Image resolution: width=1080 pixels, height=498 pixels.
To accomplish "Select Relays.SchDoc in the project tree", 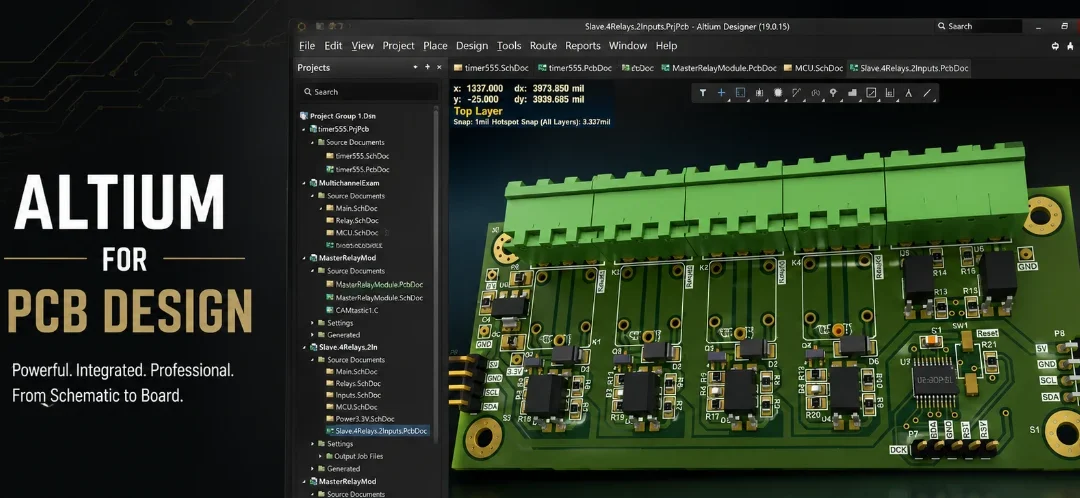I will [x=358, y=383].
